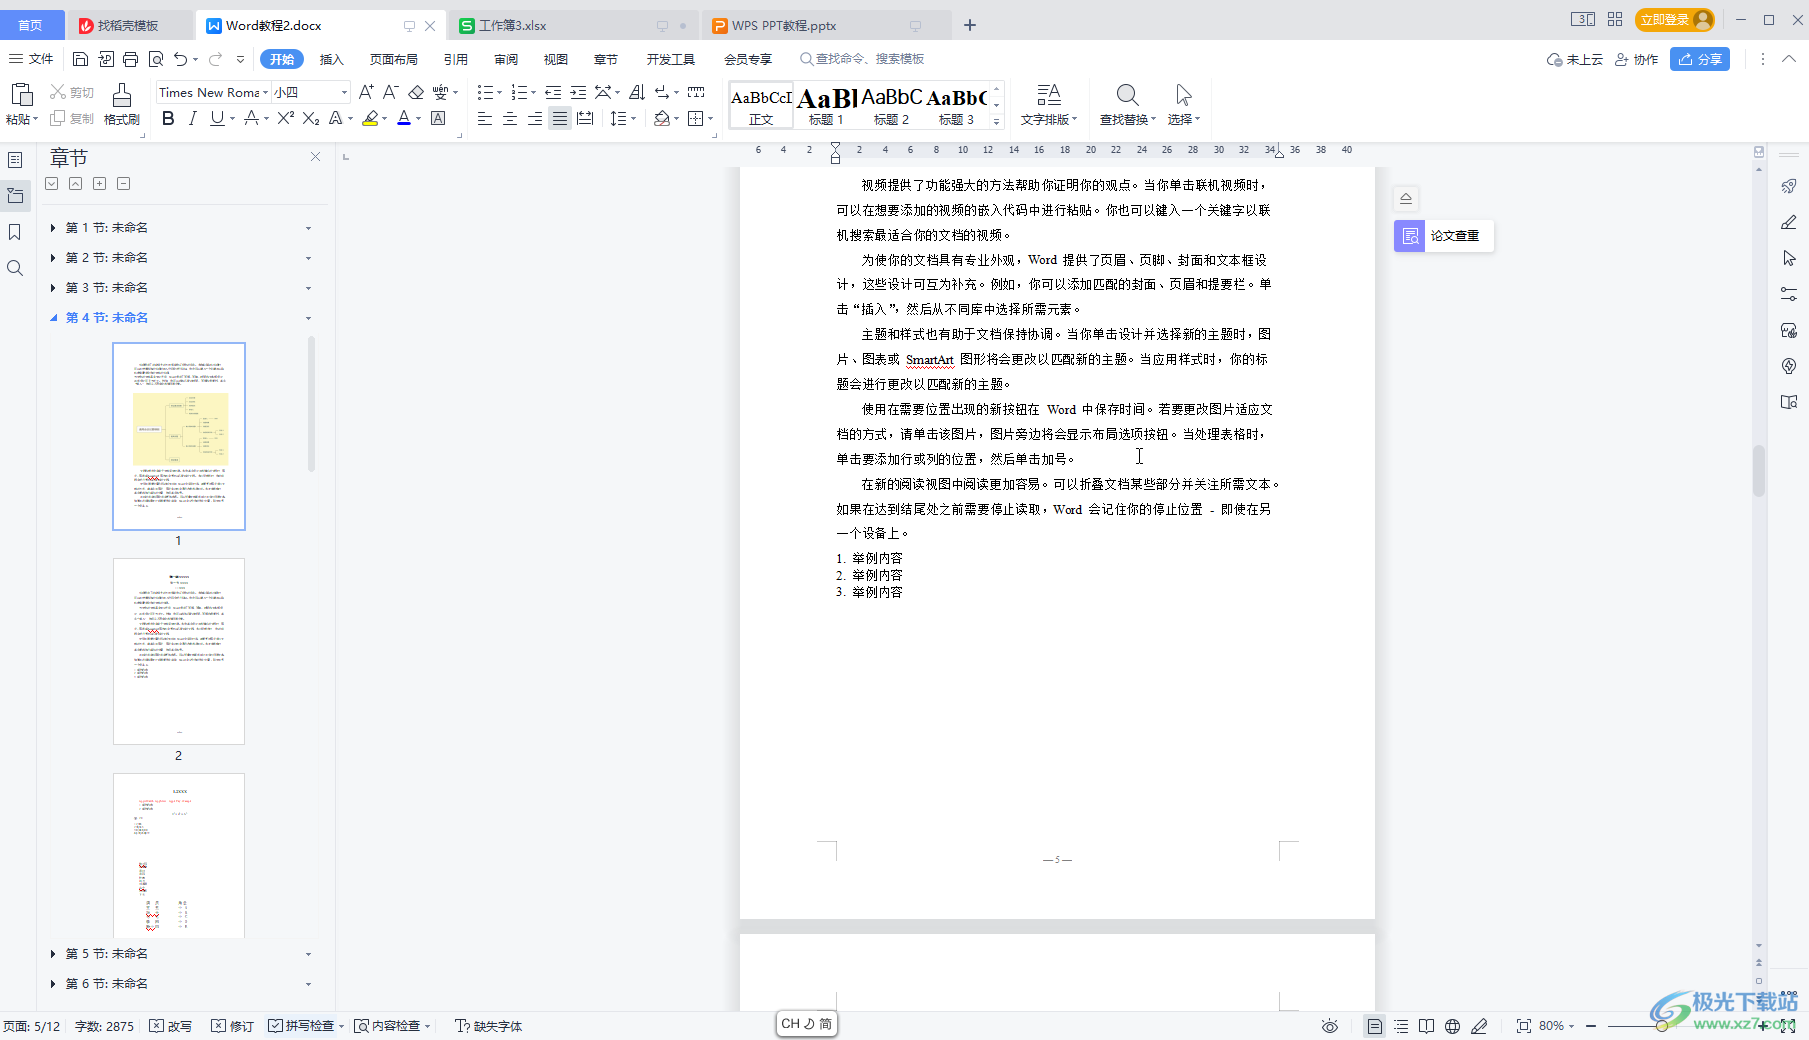1809x1040 pixels.
Task: Open Print Preview icon
Action: [155, 59]
